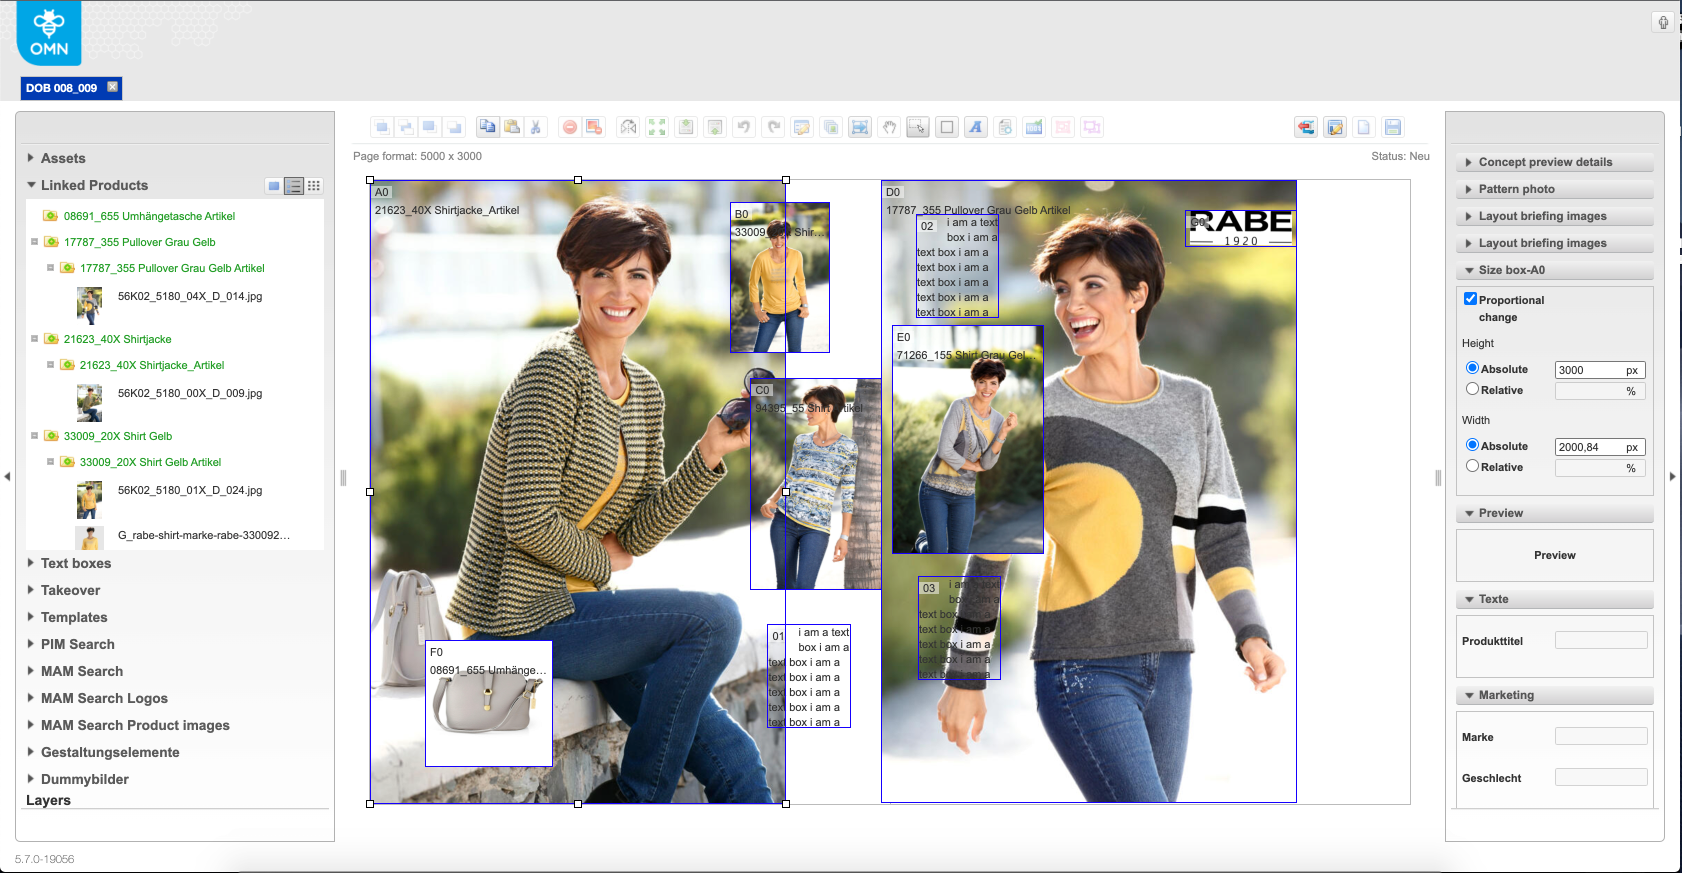Screen dimensions: 1682x873
Task: Select Relative radio button under Width
Action: click(x=1472, y=466)
